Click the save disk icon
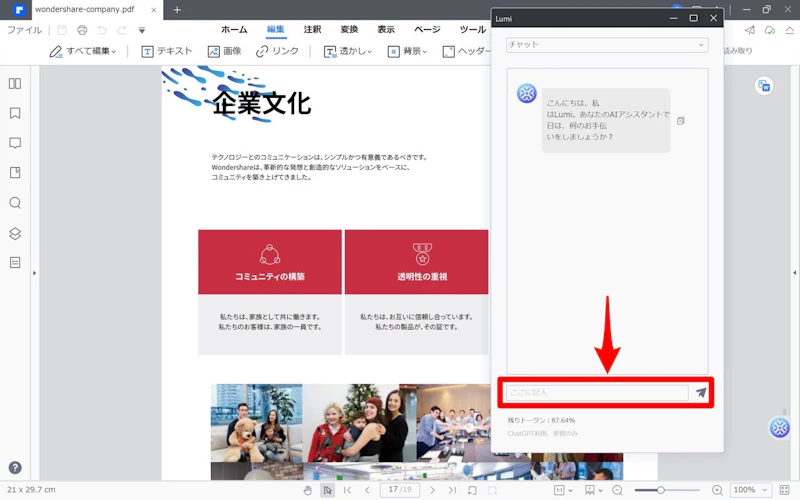The width and height of the screenshot is (800, 500). tap(62, 30)
